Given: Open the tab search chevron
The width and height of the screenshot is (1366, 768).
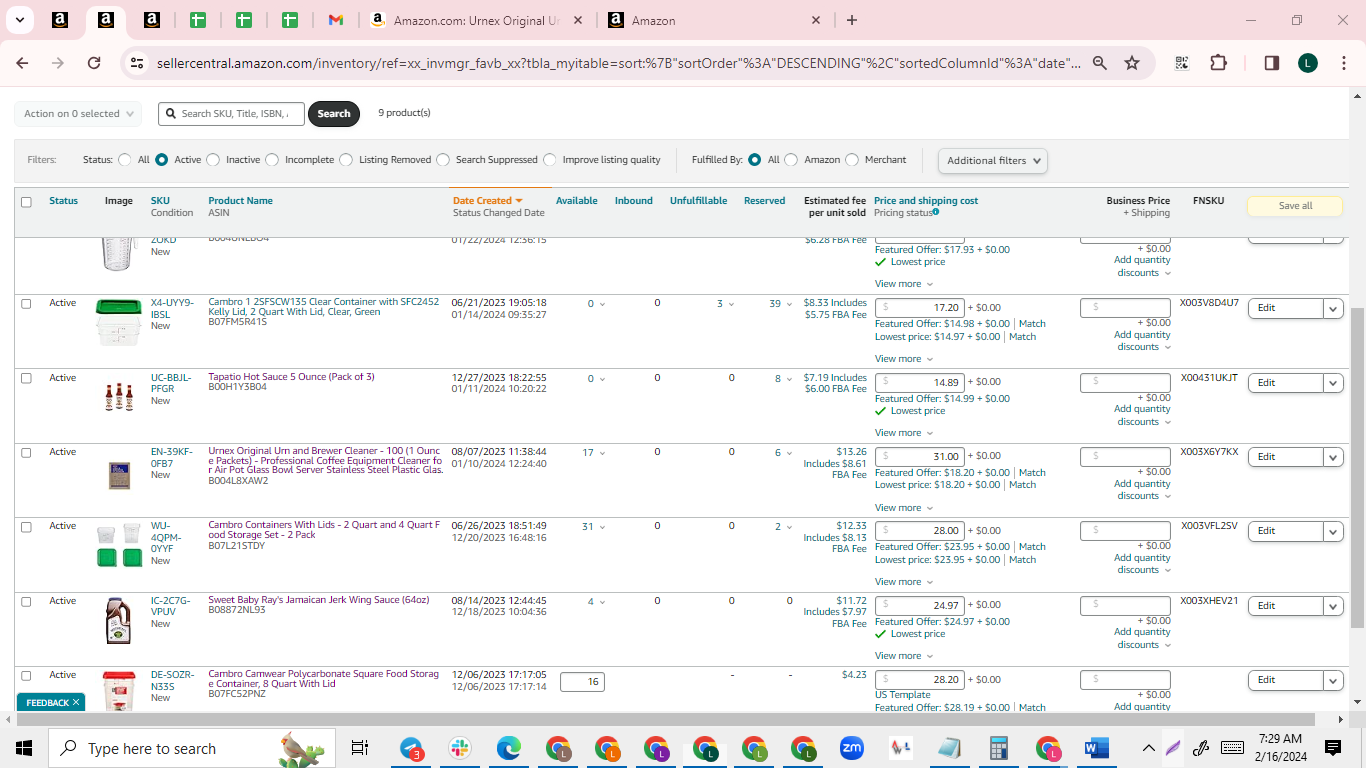Looking at the screenshot, I should coord(19,20).
